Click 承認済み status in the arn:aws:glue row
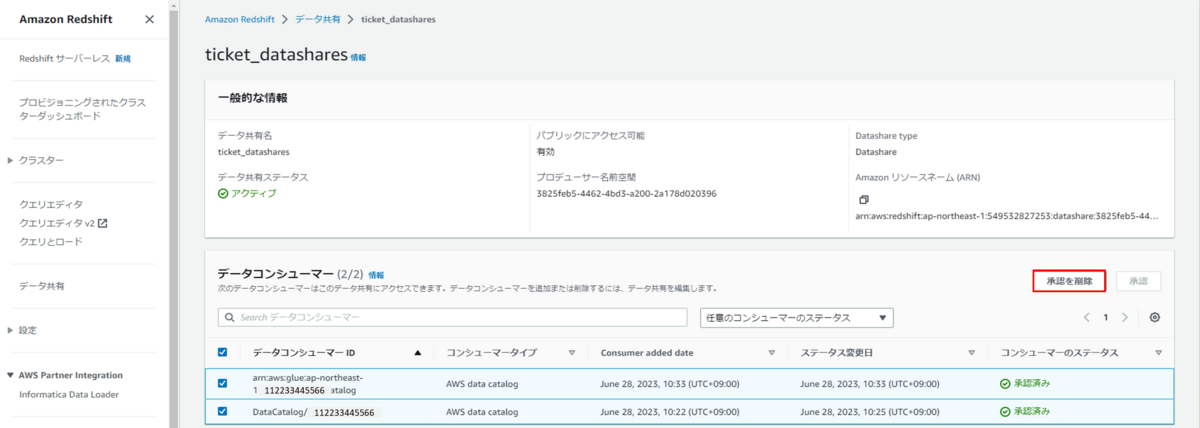The width and height of the screenshot is (1200, 428). pos(1031,383)
